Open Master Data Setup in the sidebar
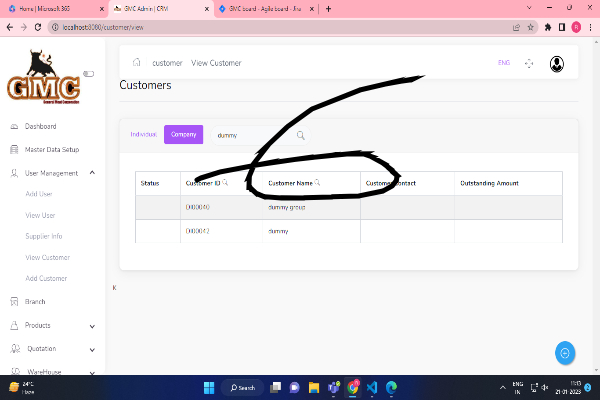The height and width of the screenshot is (400, 600). pos(51,150)
